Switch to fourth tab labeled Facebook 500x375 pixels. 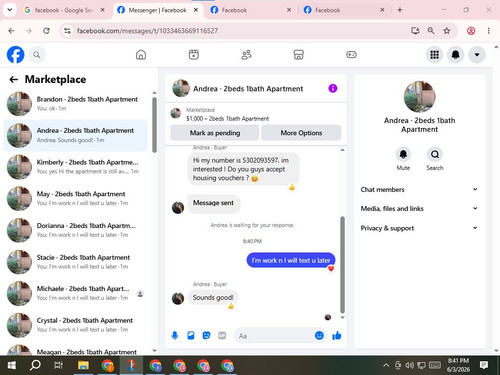[x=344, y=10]
